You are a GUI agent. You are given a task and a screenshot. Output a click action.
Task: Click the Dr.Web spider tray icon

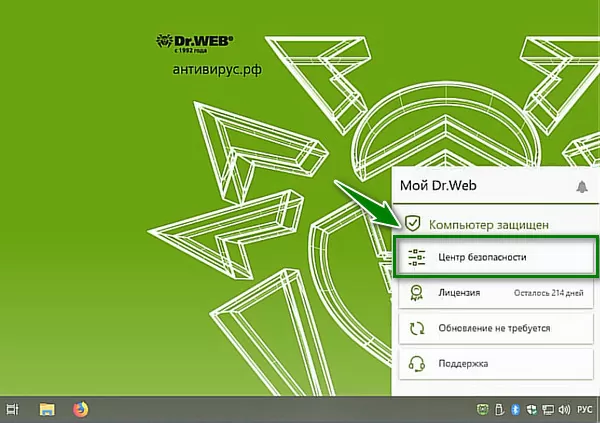tap(482, 410)
